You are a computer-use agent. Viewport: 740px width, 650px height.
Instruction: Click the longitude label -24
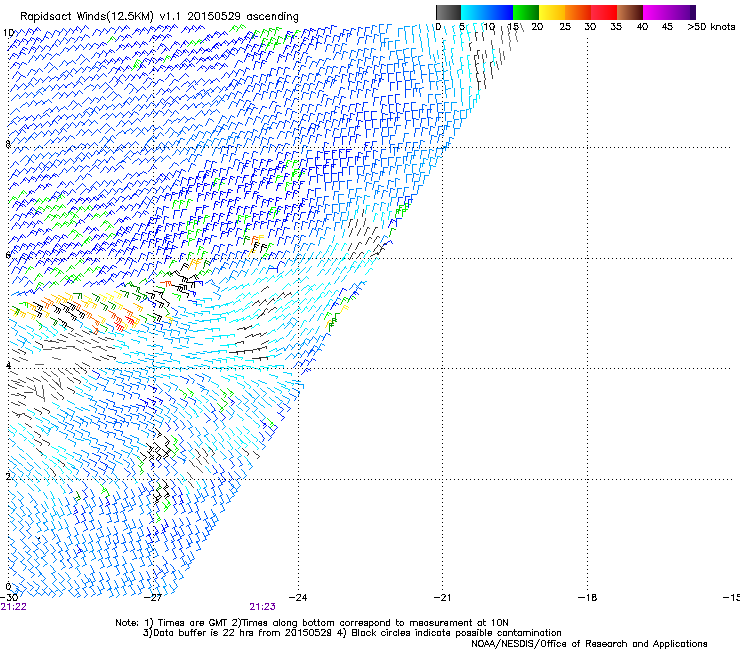click(x=298, y=598)
